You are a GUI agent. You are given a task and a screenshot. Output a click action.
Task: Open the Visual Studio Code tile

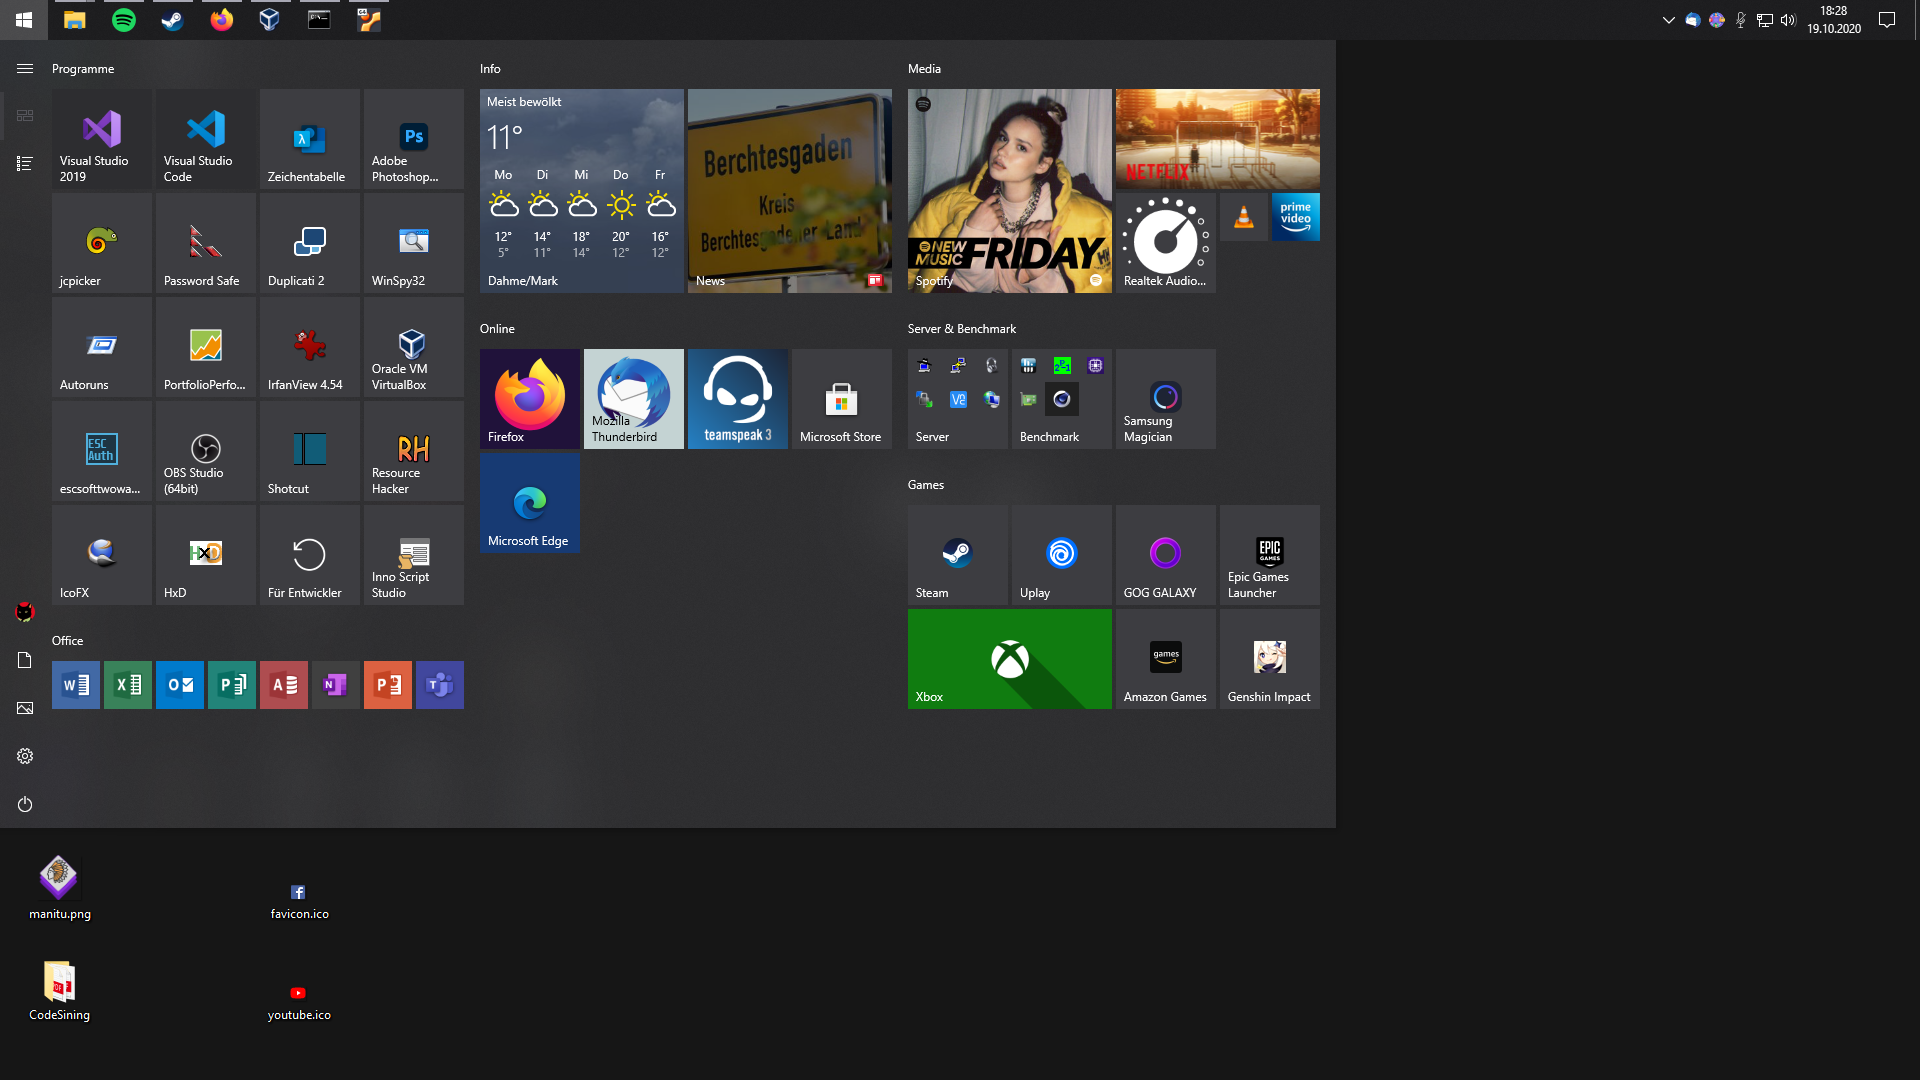tap(205, 139)
